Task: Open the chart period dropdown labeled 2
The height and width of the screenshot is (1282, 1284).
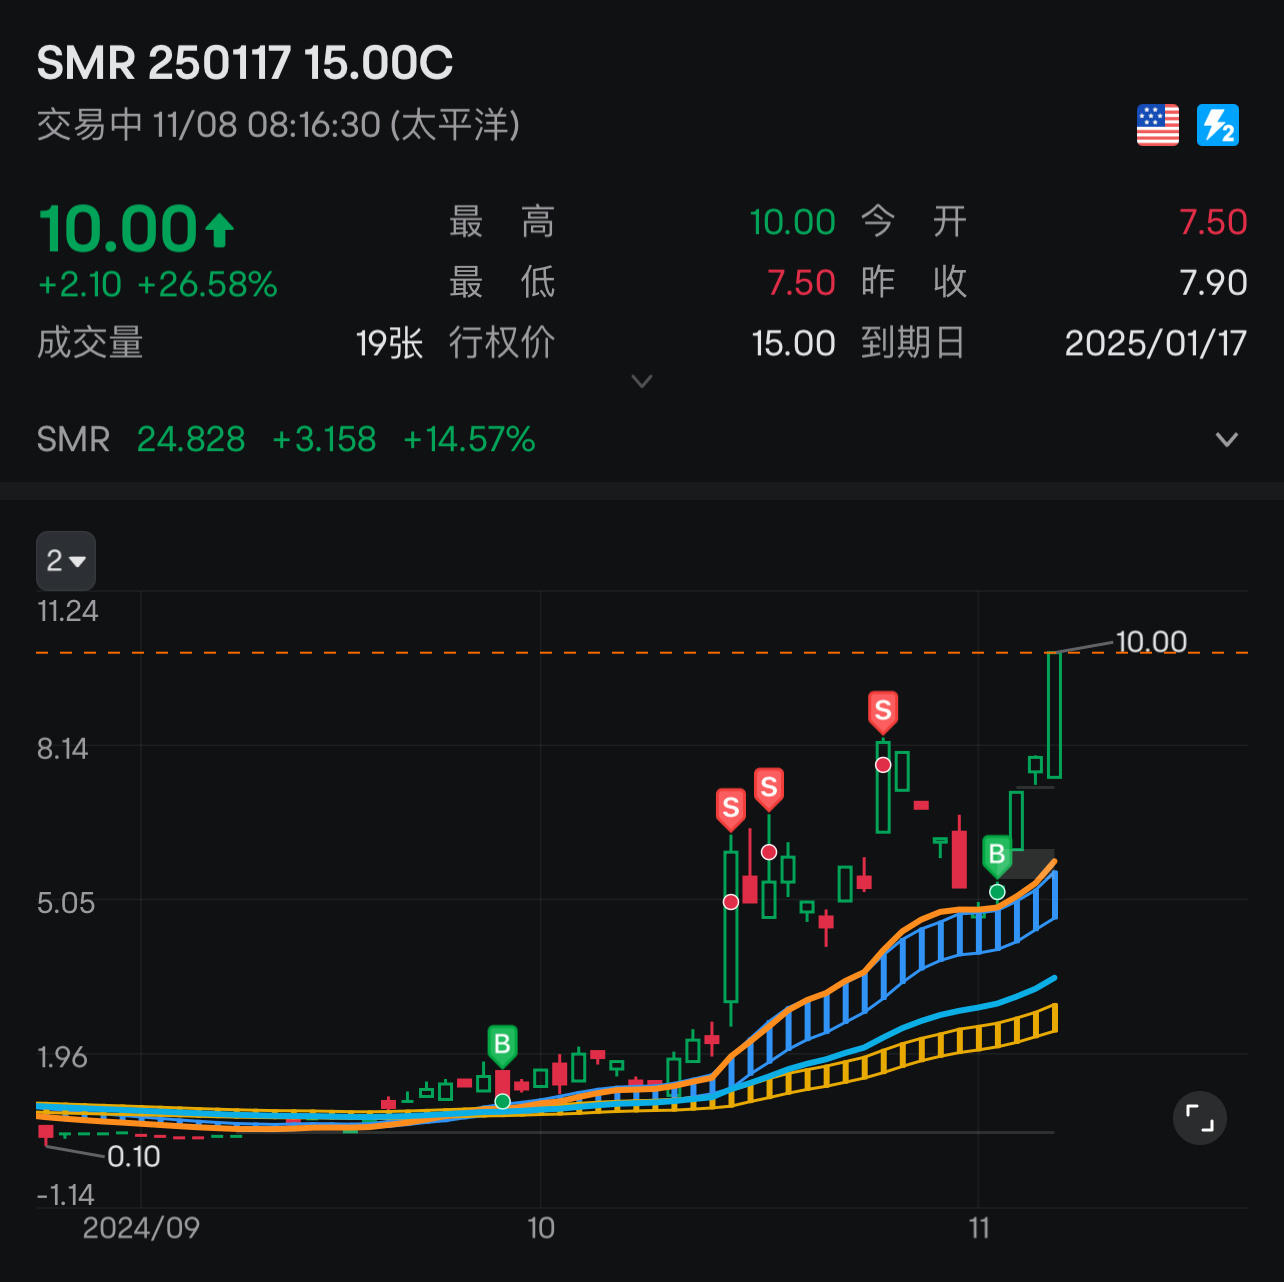Action: (66, 561)
